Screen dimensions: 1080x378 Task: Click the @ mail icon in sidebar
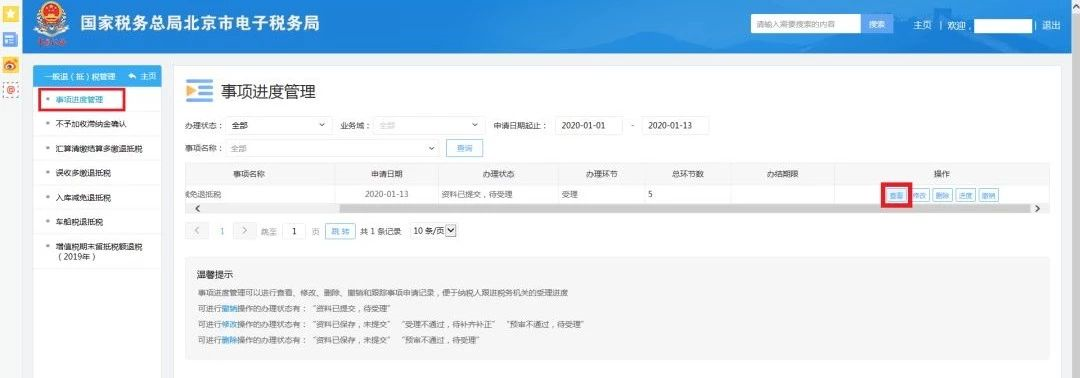(x=11, y=90)
